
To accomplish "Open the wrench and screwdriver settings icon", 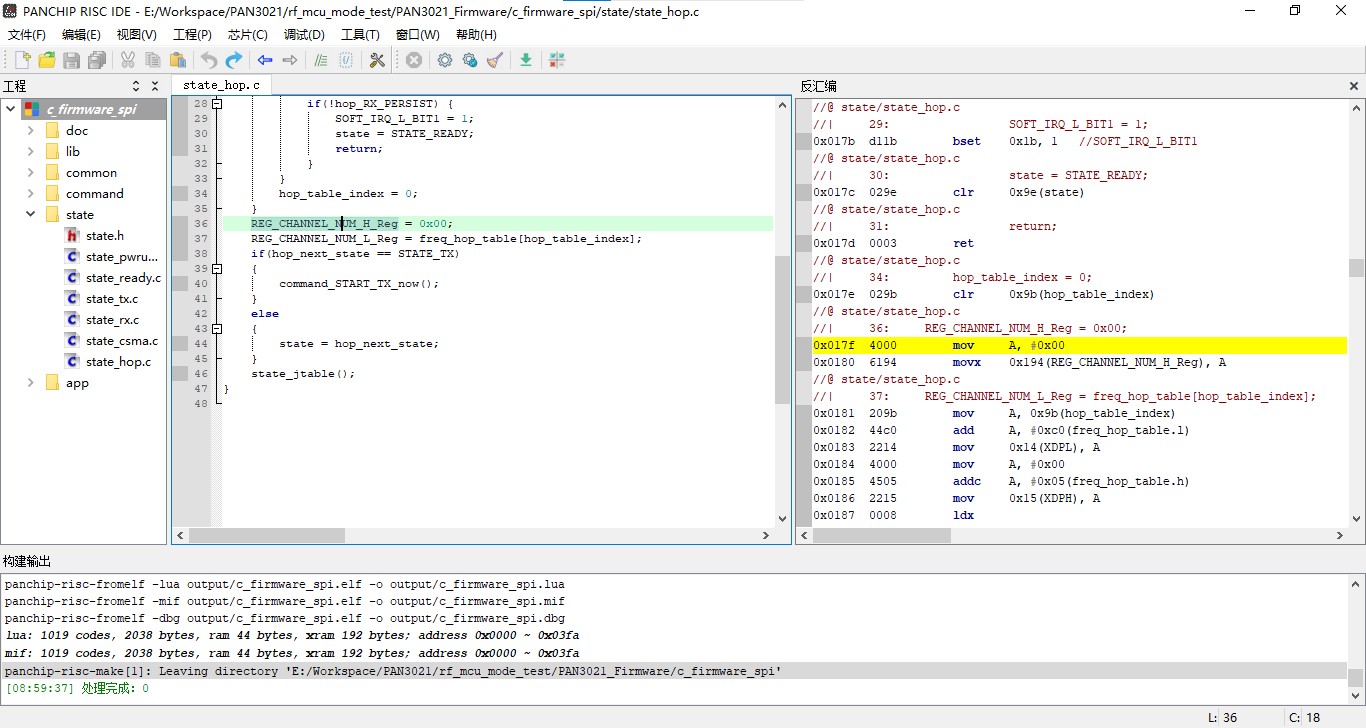I will [377, 60].
